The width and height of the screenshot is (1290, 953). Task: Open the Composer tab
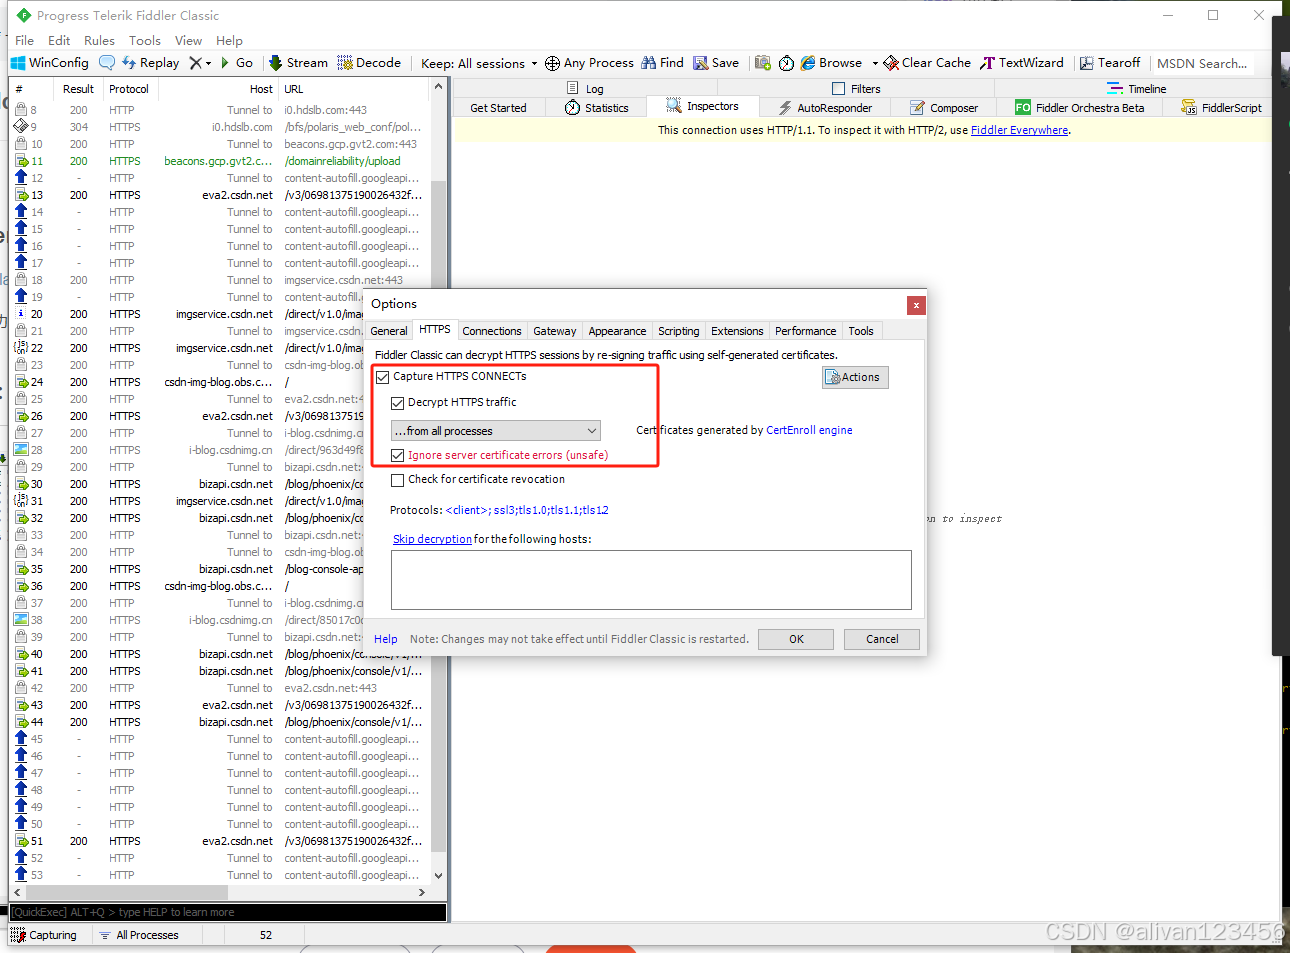point(944,108)
